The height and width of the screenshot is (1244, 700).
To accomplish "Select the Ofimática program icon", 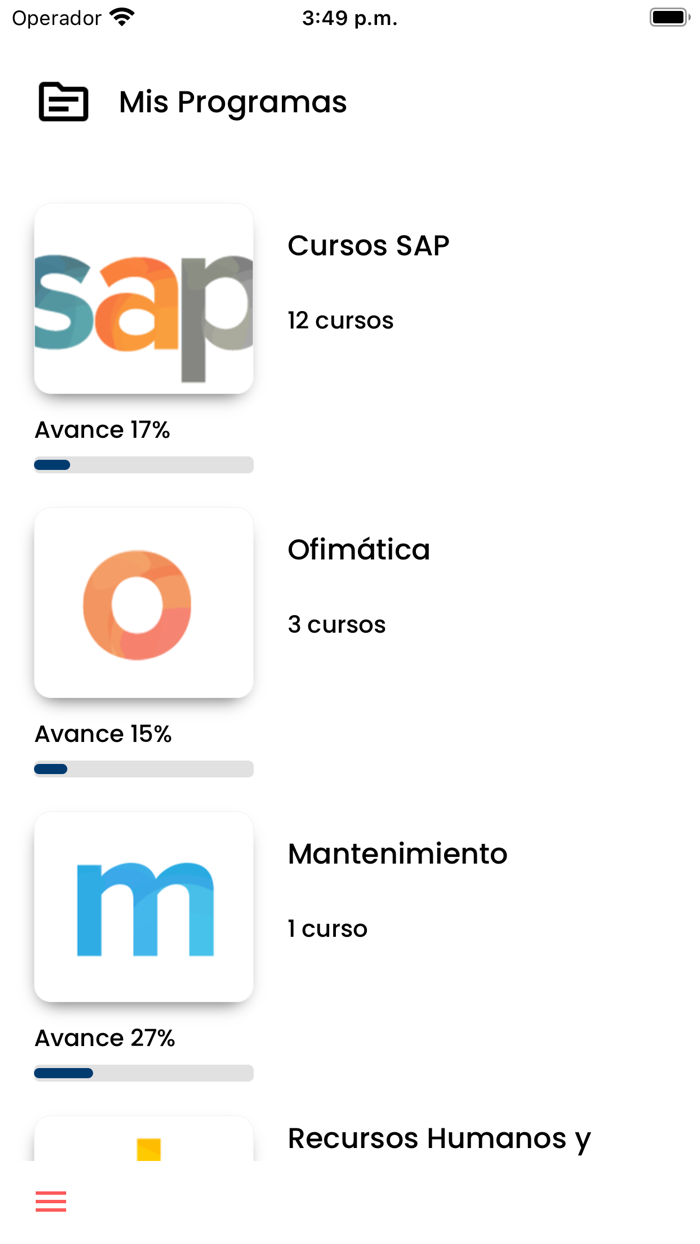I will (x=143, y=602).
